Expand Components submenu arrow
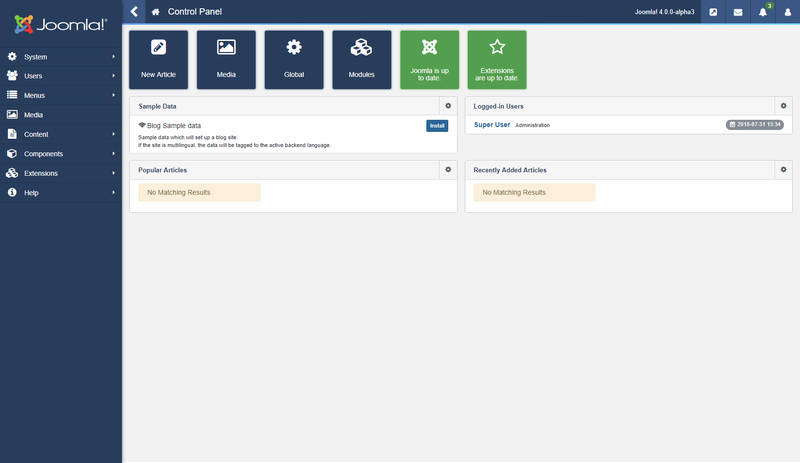The width and height of the screenshot is (800, 463). [113, 153]
